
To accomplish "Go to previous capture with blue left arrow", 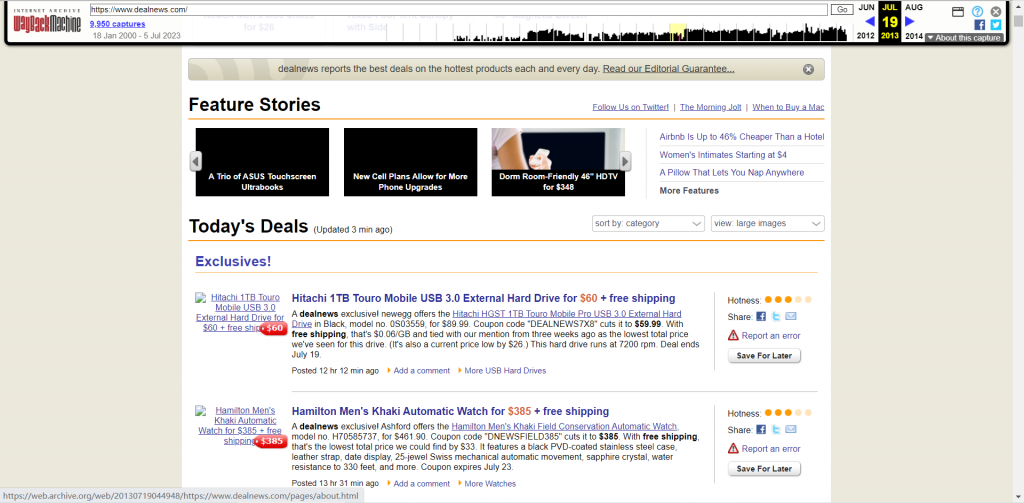I will click(869, 22).
